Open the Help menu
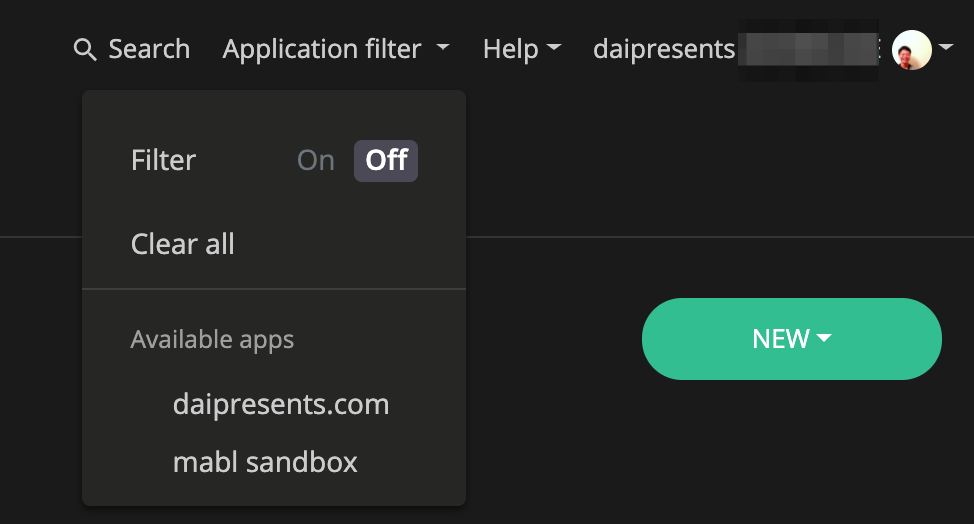Screen dimensions: 974x524 coord(510,49)
